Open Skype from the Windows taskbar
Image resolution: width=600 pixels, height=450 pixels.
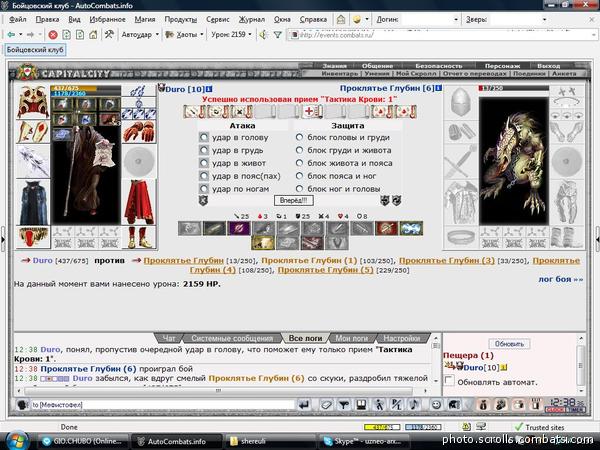(364, 441)
